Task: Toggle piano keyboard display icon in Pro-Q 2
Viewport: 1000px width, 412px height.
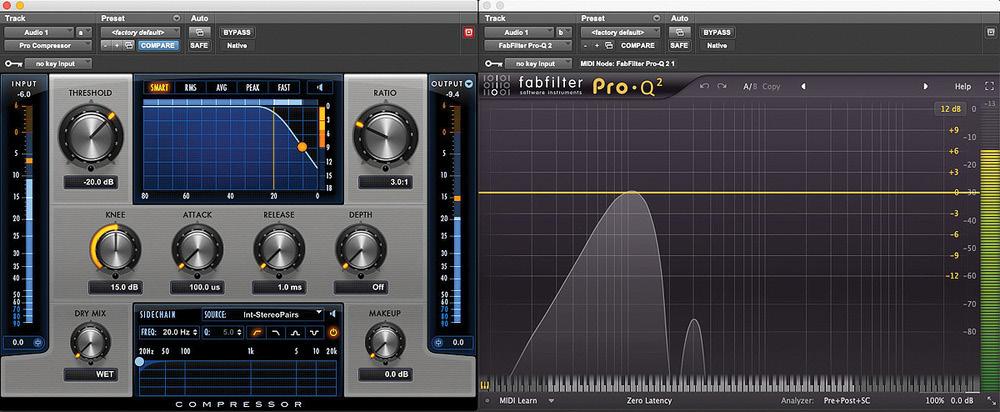Action: tap(486, 386)
